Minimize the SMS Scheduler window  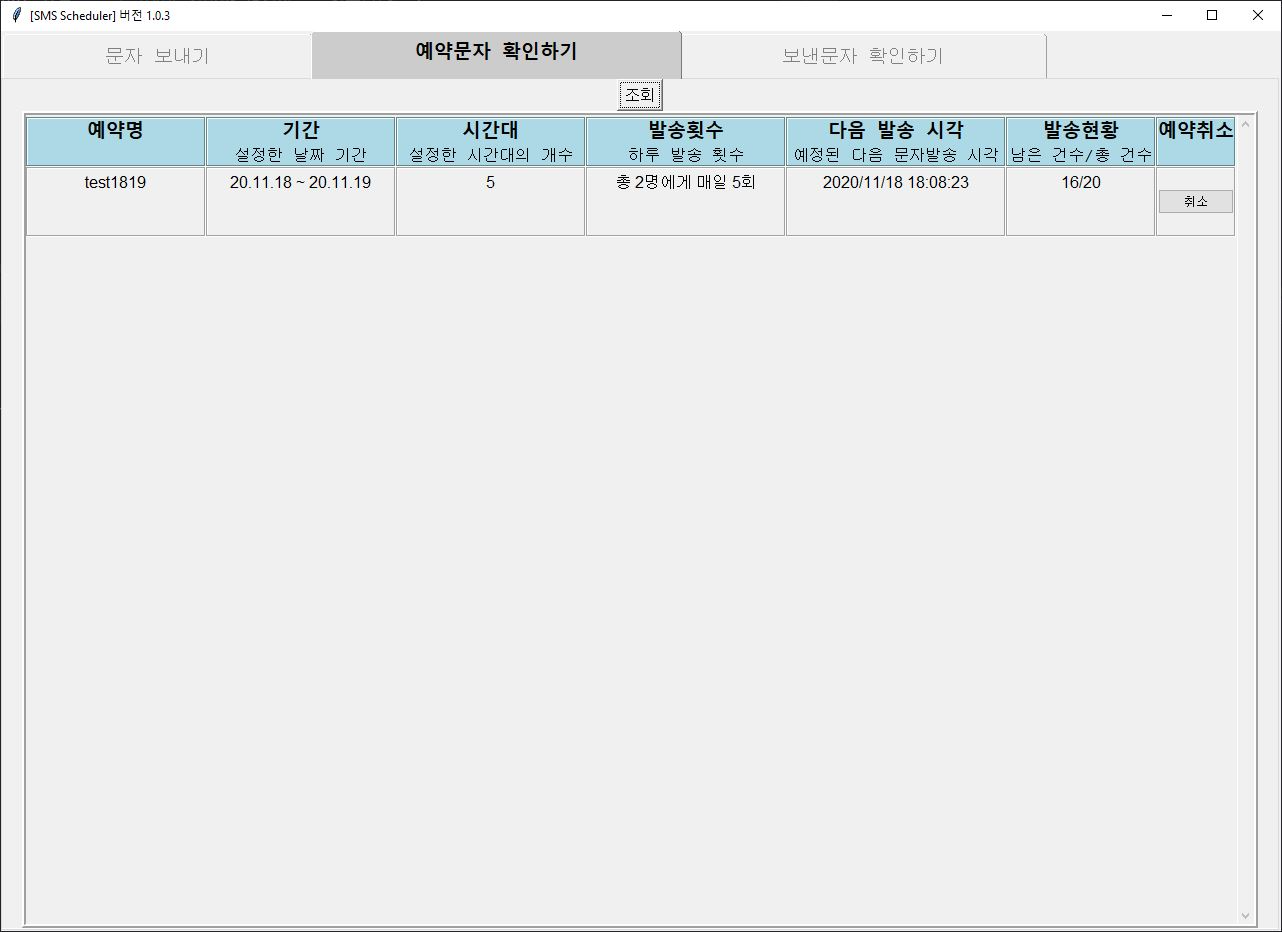(1166, 15)
